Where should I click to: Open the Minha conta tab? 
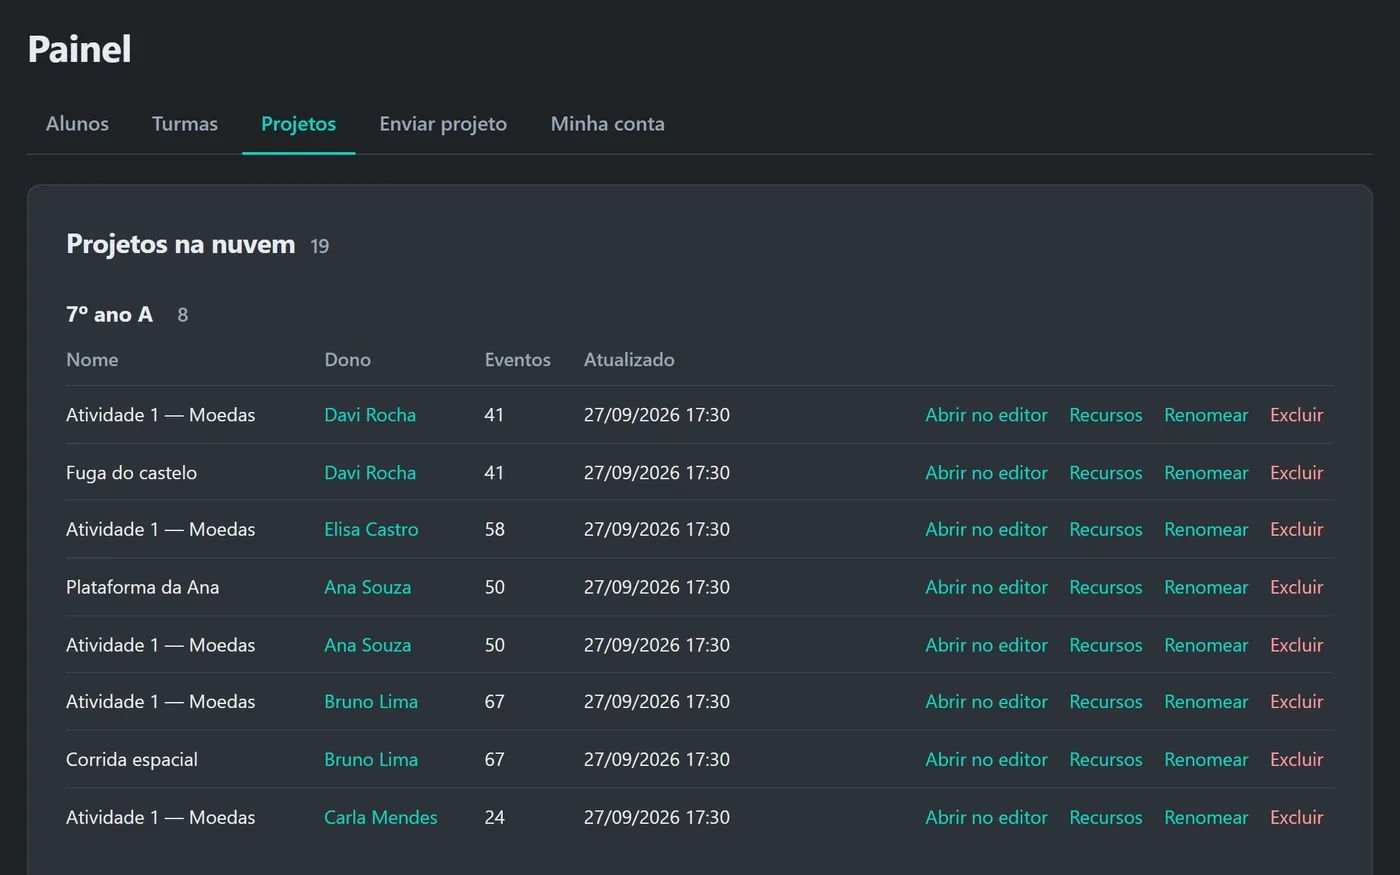tap(607, 124)
